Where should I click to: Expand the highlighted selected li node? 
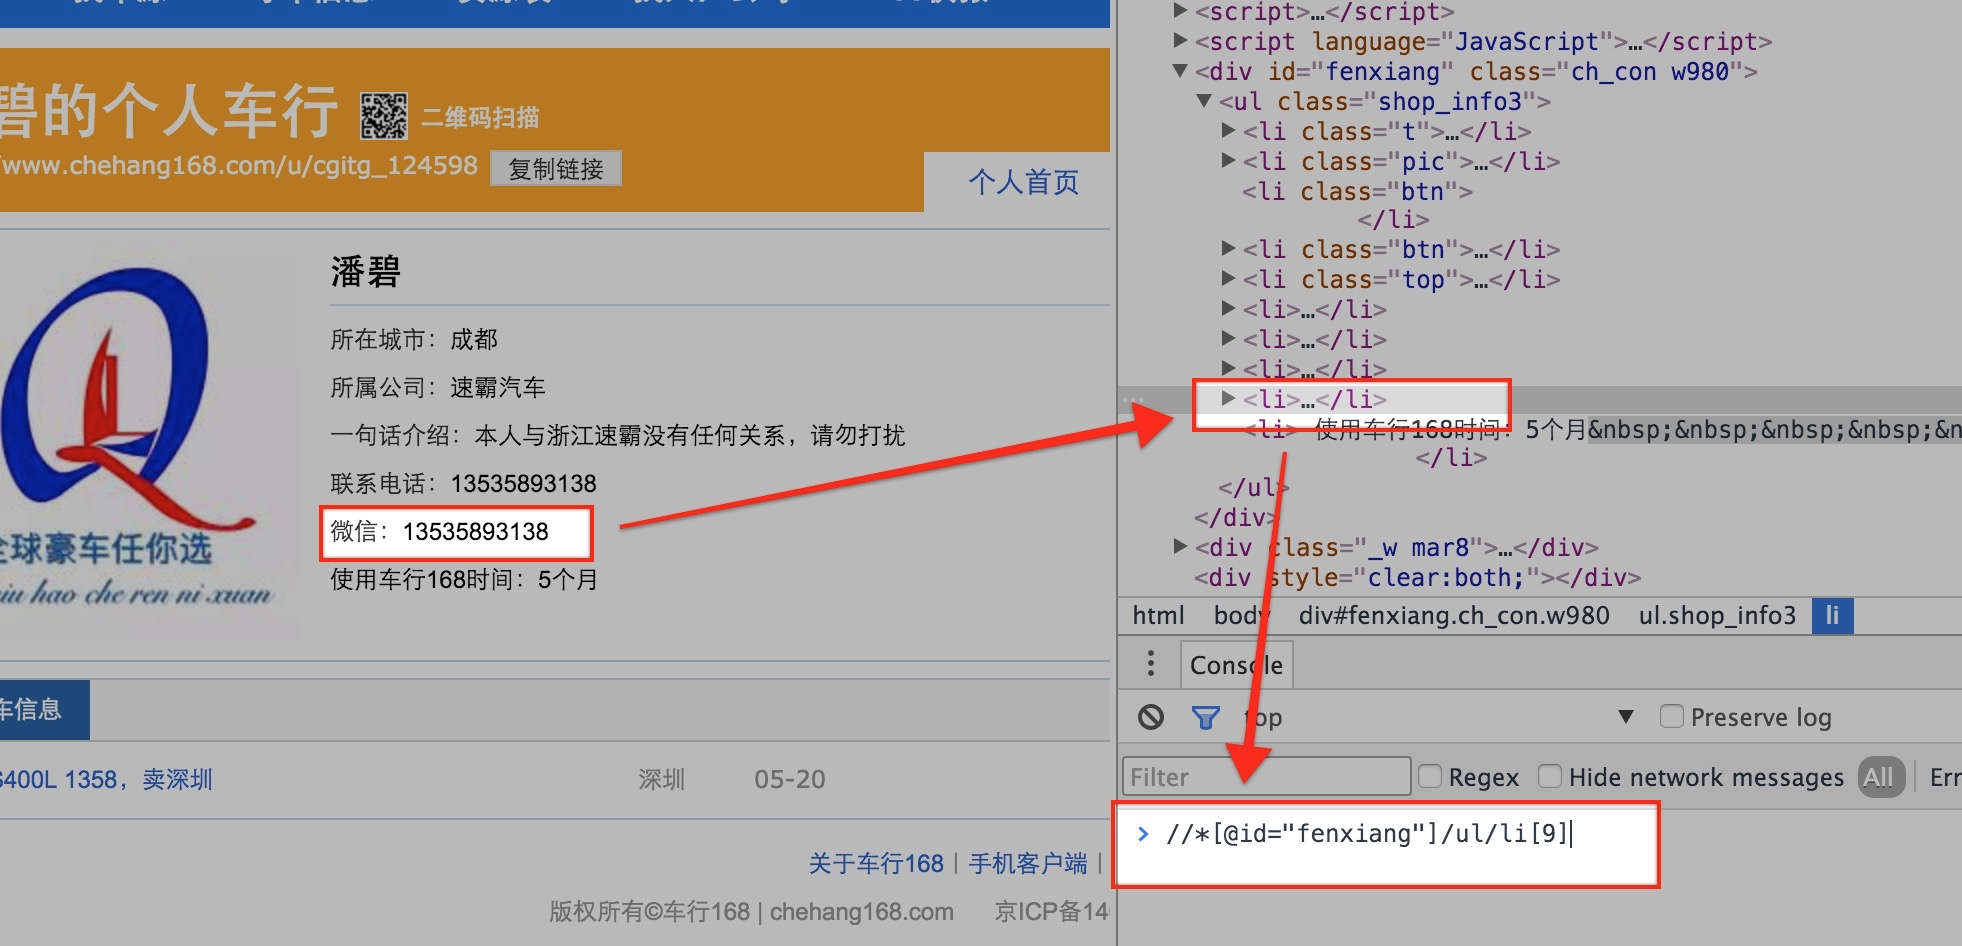tap(1229, 398)
